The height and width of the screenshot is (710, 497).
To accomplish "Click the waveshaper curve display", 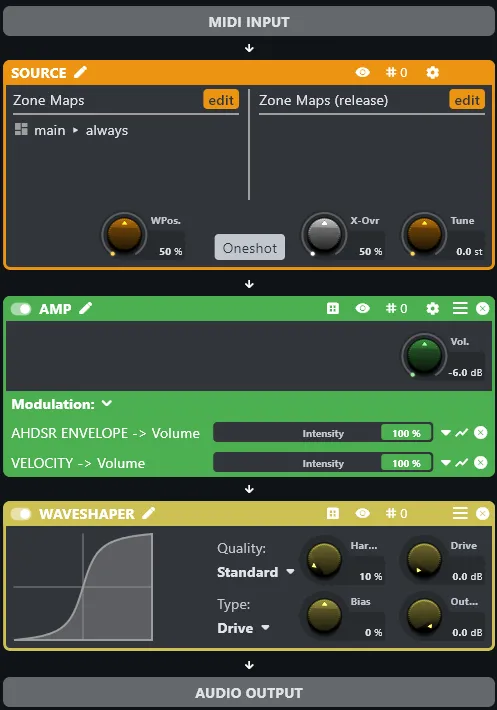I will point(83,587).
